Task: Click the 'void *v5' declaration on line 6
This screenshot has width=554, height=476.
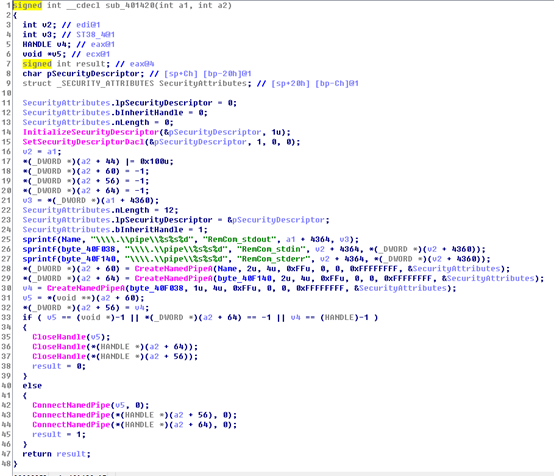Action: 44,54
